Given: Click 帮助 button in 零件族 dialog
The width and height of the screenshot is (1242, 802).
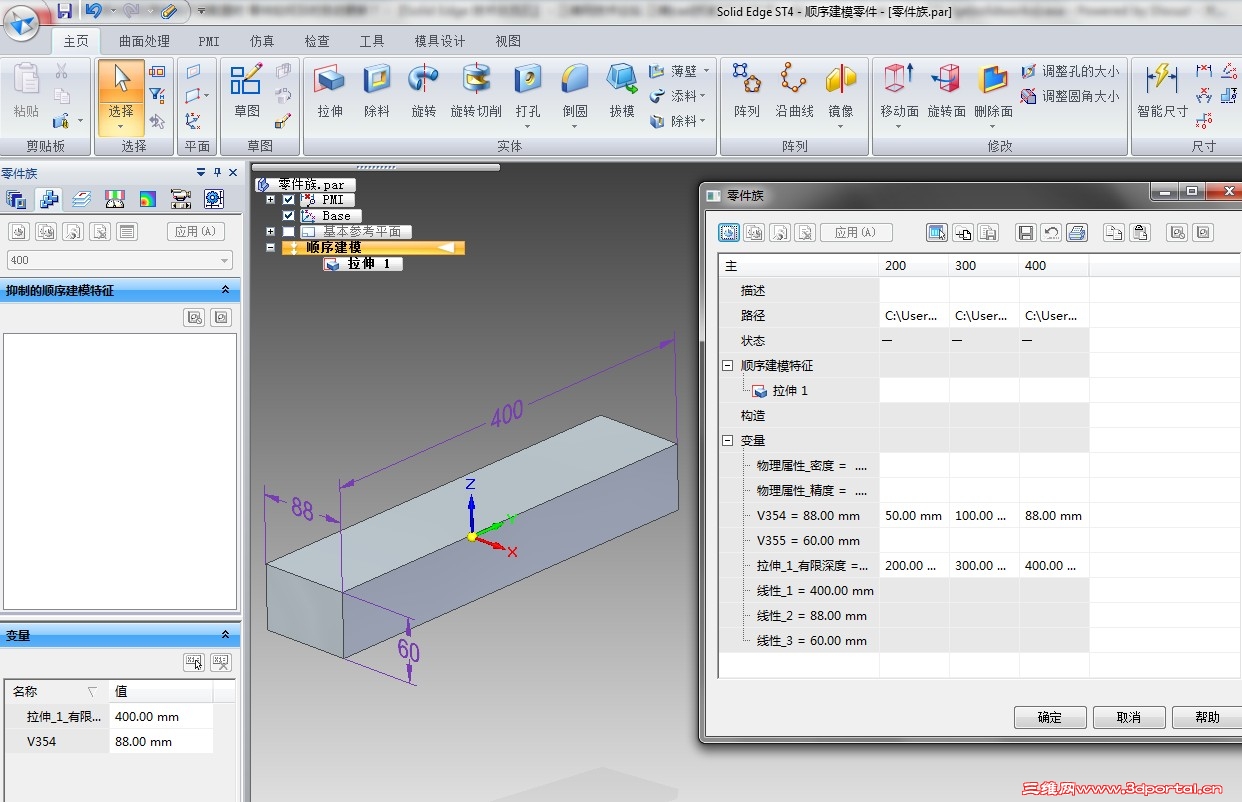Looking at the screenshot, I should 1208,717.
